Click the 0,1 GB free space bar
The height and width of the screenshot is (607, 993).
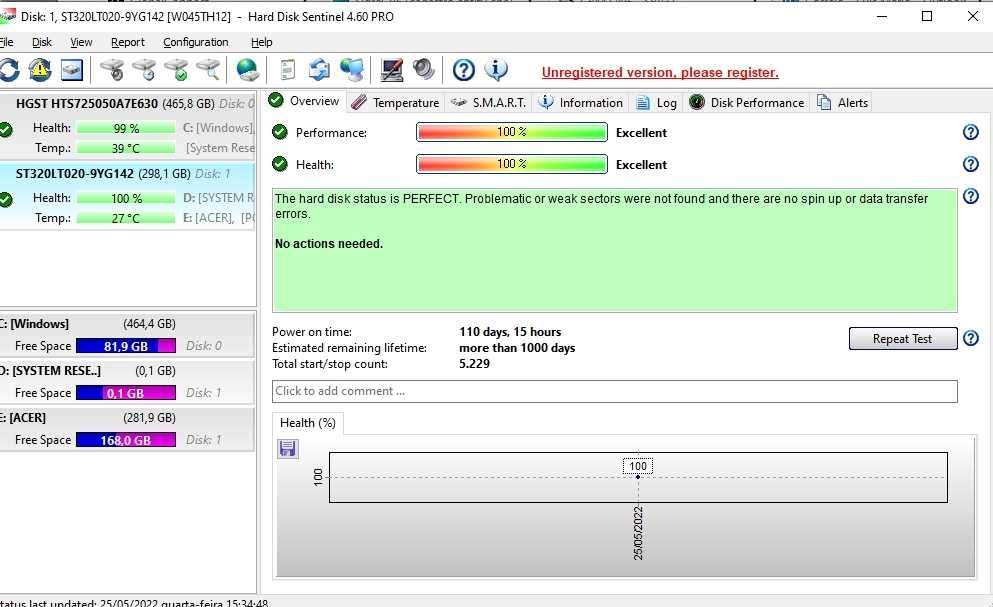pos(125,393)
